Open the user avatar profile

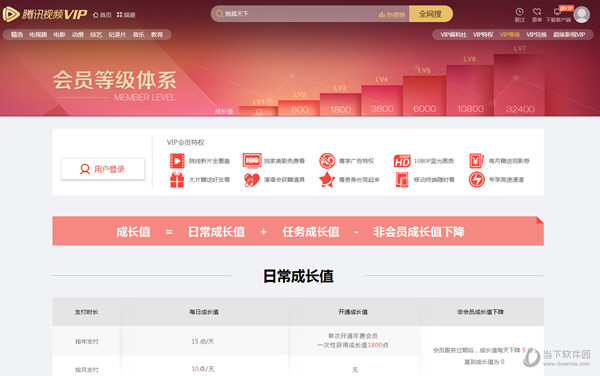[x=582, y=15]
